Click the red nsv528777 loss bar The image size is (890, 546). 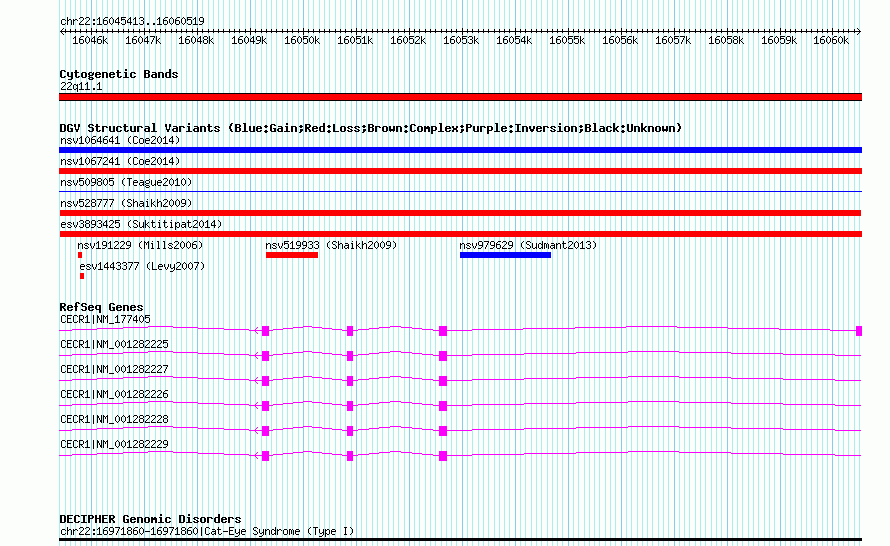click(x=460, y=213)
